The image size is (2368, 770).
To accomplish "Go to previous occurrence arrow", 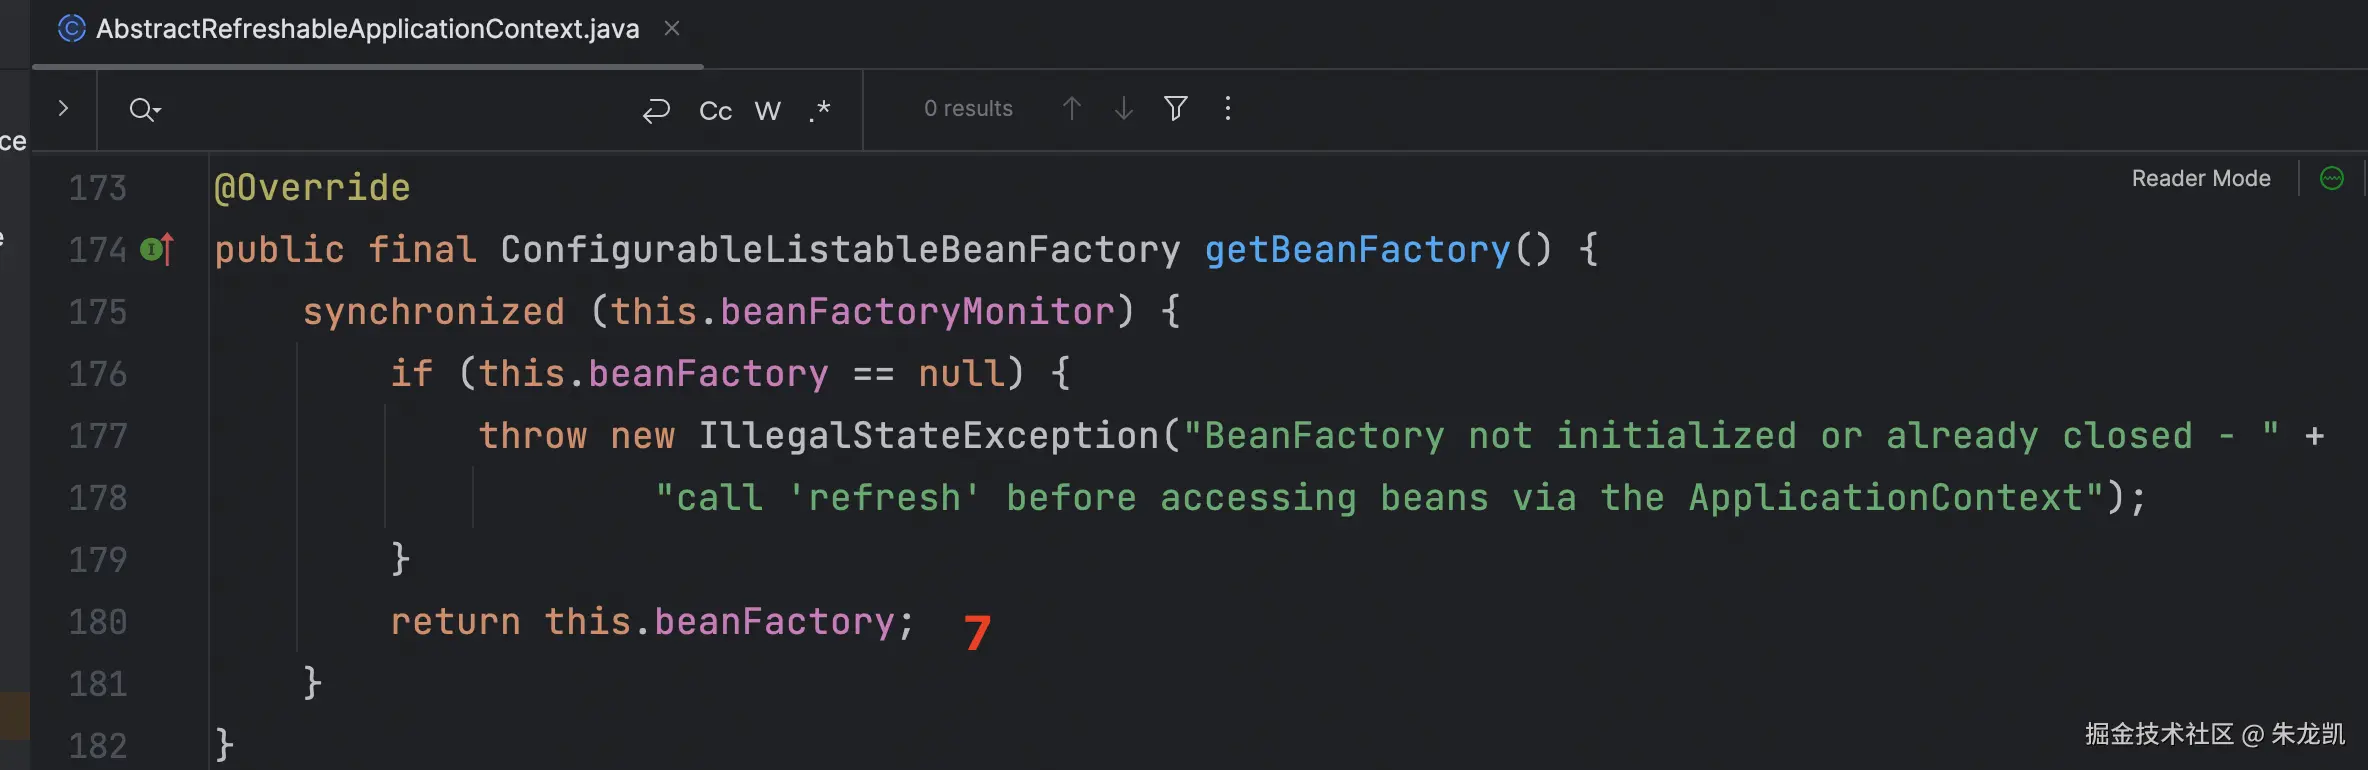I will click(x=1072, y=108).
